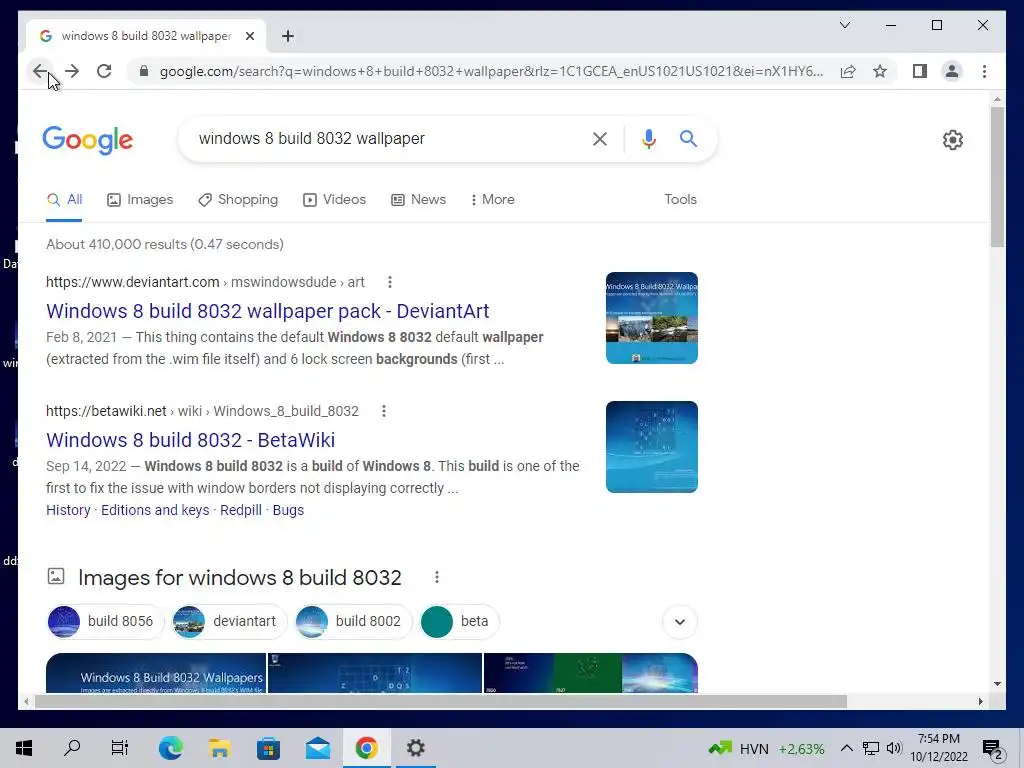Screen dimensions: 1024x768
Task: Open the History sitelink
Action: point(68,510)
